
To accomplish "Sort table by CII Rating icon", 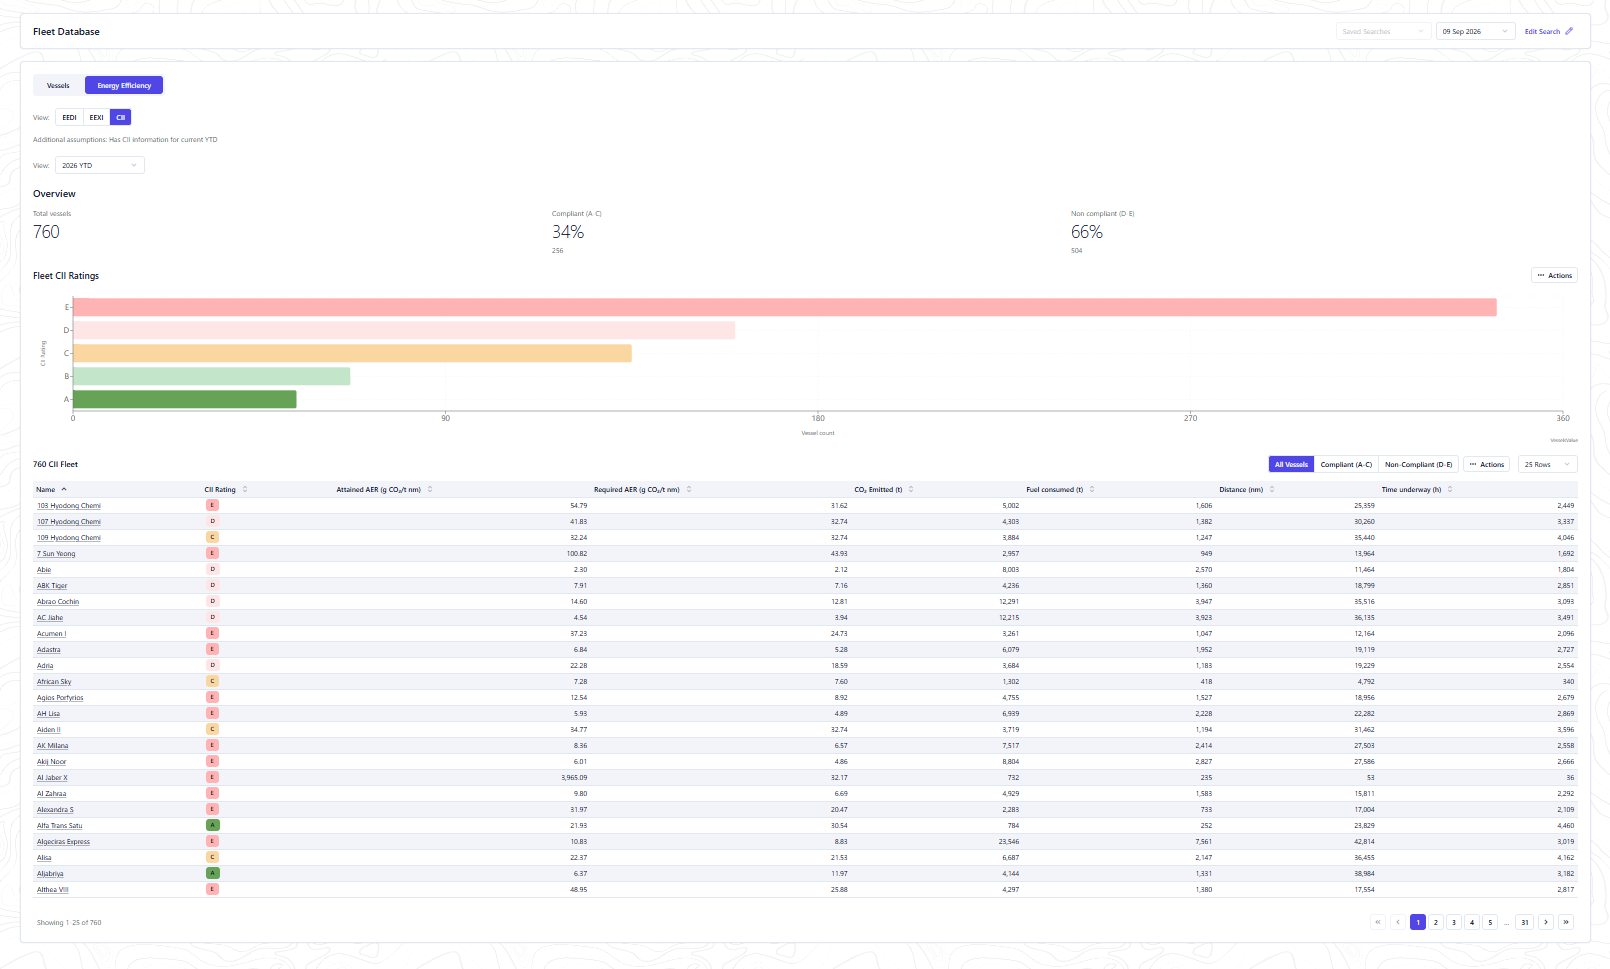I will [x=245, y=489].
